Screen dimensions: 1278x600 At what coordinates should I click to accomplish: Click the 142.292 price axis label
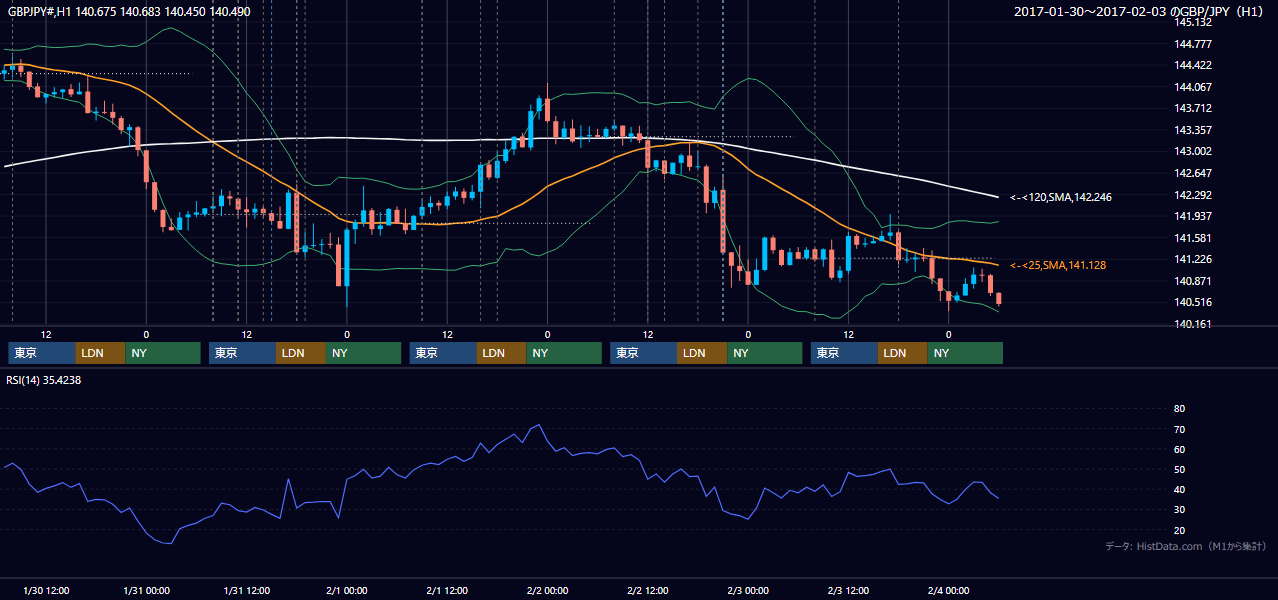point(1195,195)
